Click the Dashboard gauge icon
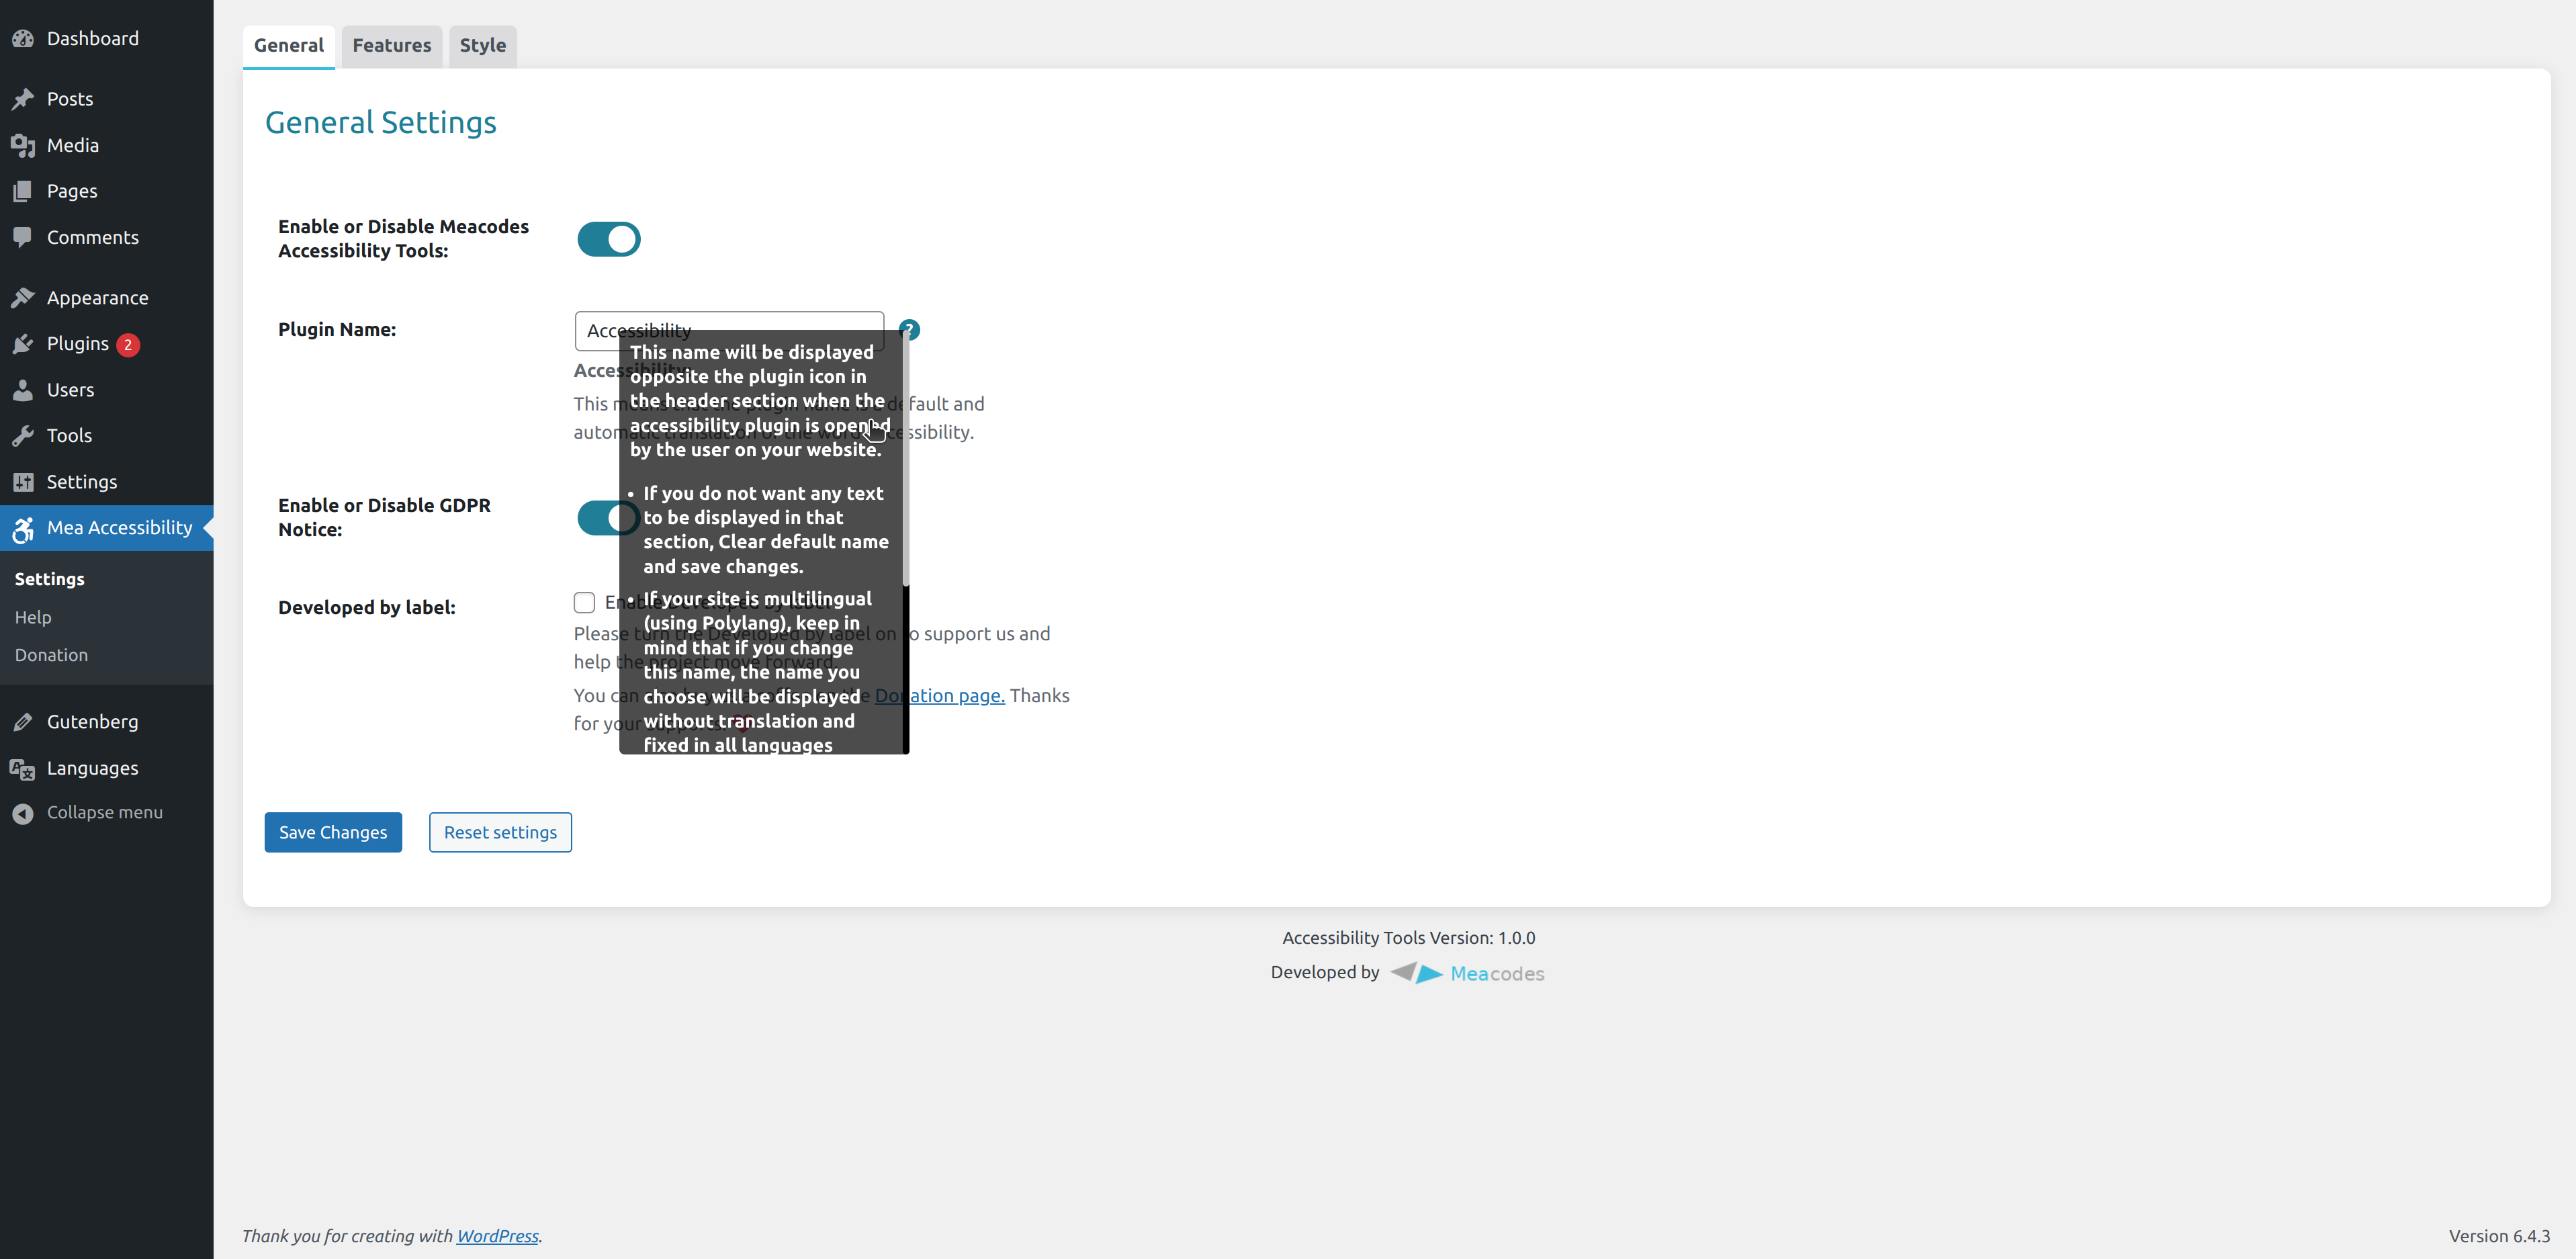 point(23,39)
